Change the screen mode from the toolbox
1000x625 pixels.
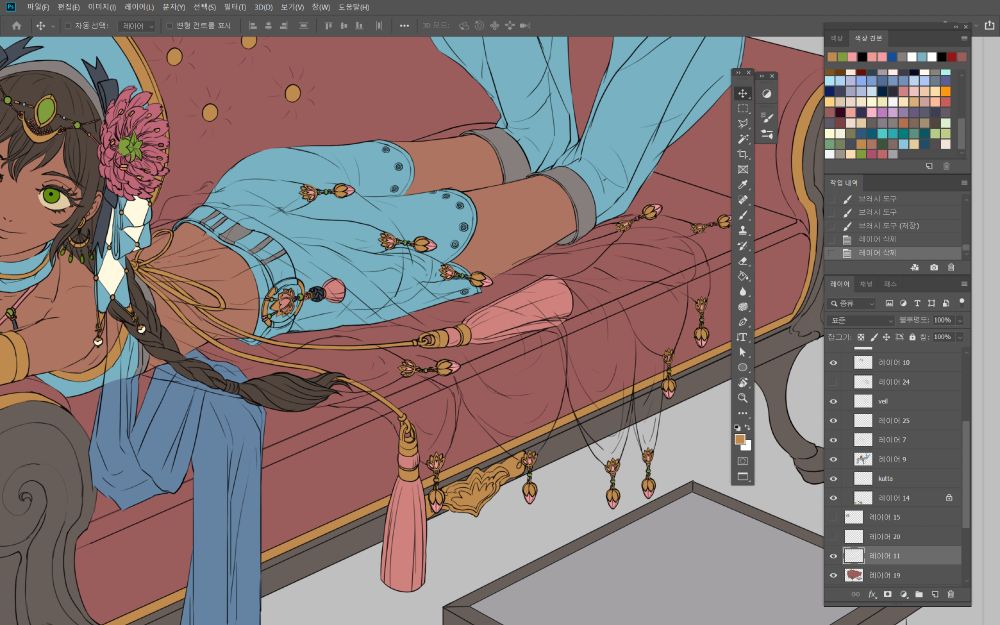(742, 476)
